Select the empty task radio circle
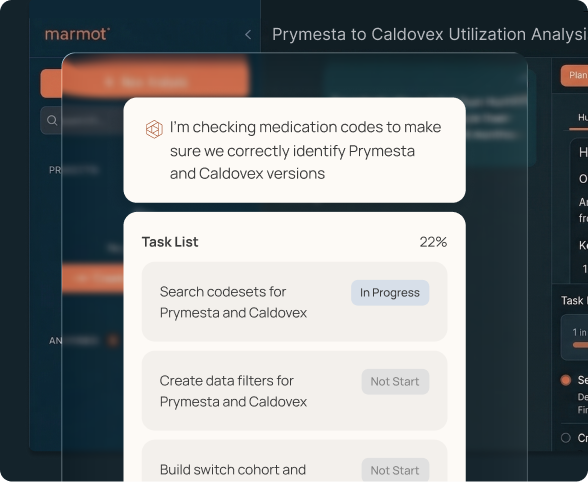This screenshot has height=482, width=588. click(566, 438)
